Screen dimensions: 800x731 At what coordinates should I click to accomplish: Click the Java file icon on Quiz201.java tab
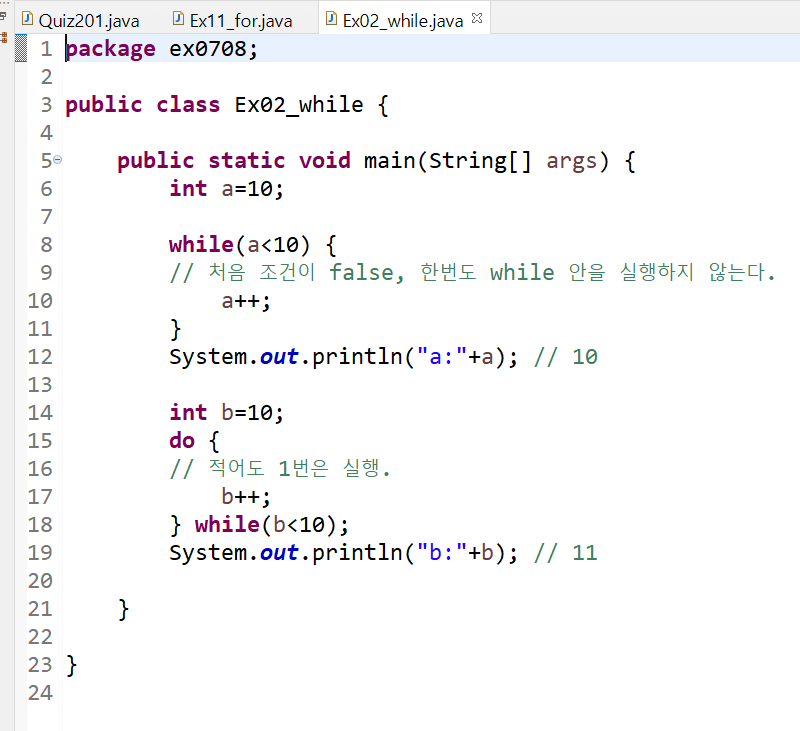(28, 19)
